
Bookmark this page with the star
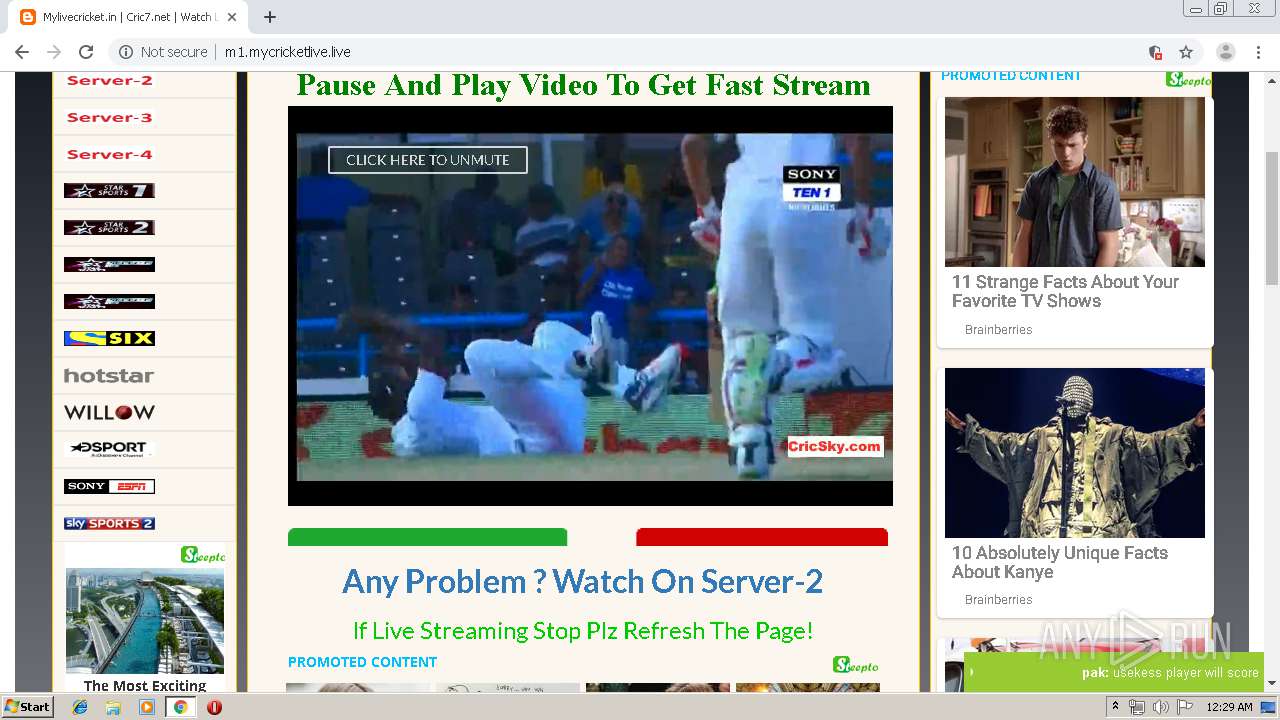tap(1186, 52)
